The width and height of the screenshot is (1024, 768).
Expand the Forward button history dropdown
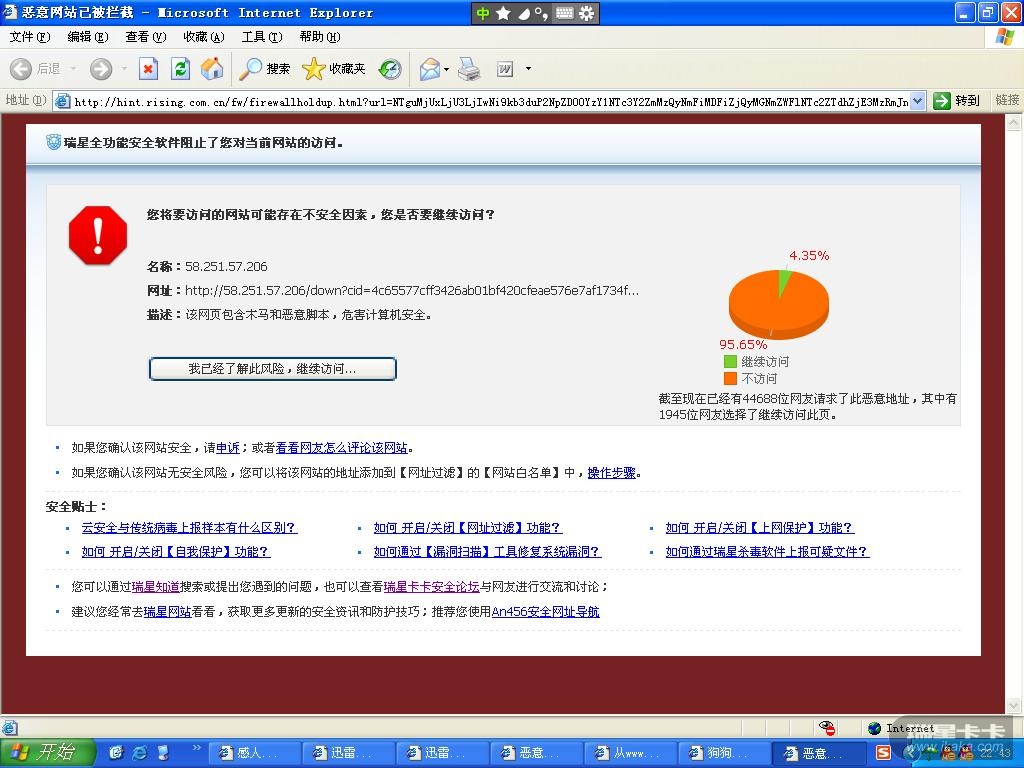tap(124, 69)
